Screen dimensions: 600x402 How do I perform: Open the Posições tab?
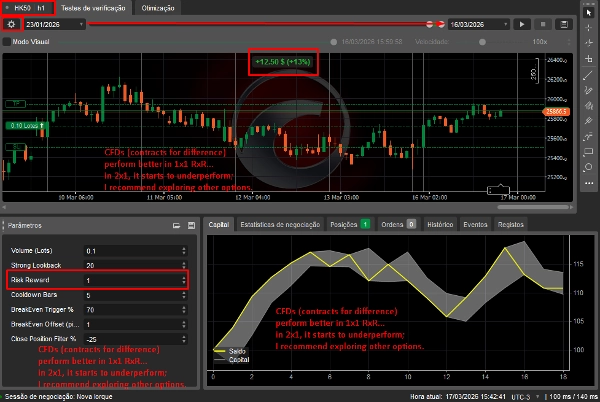click(x=344, y=225)
